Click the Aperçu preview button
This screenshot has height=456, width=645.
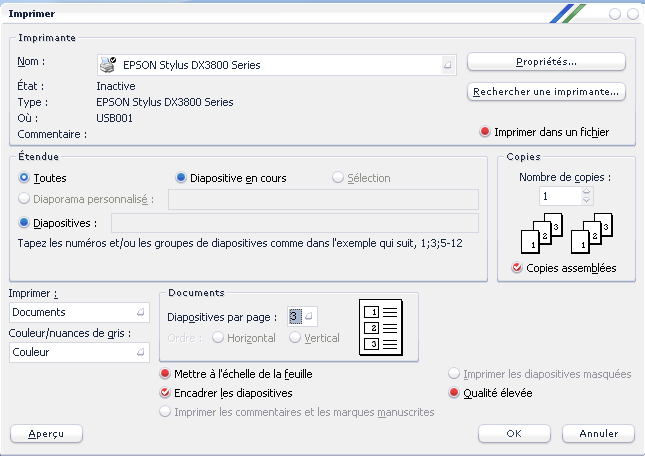(x=46, y=433)
